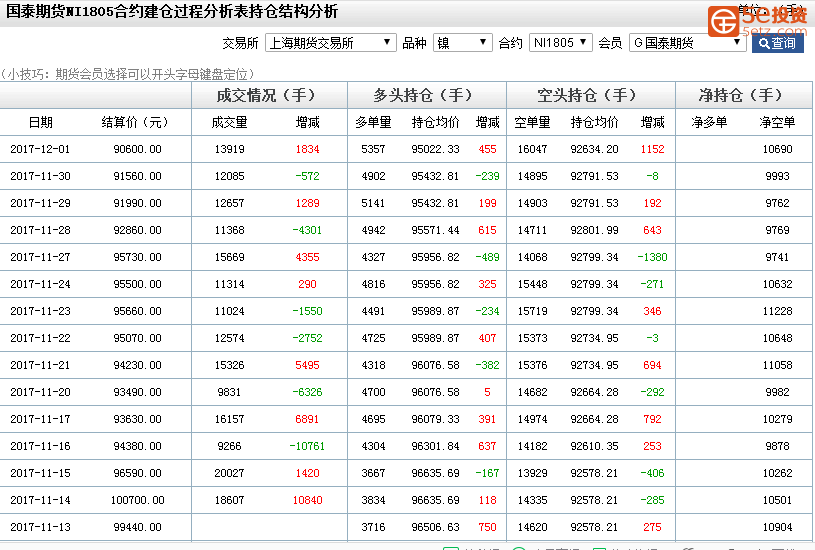This screenshot has width=815, height=550.
Task: Click net short value 11228
Action: (777, 311)
